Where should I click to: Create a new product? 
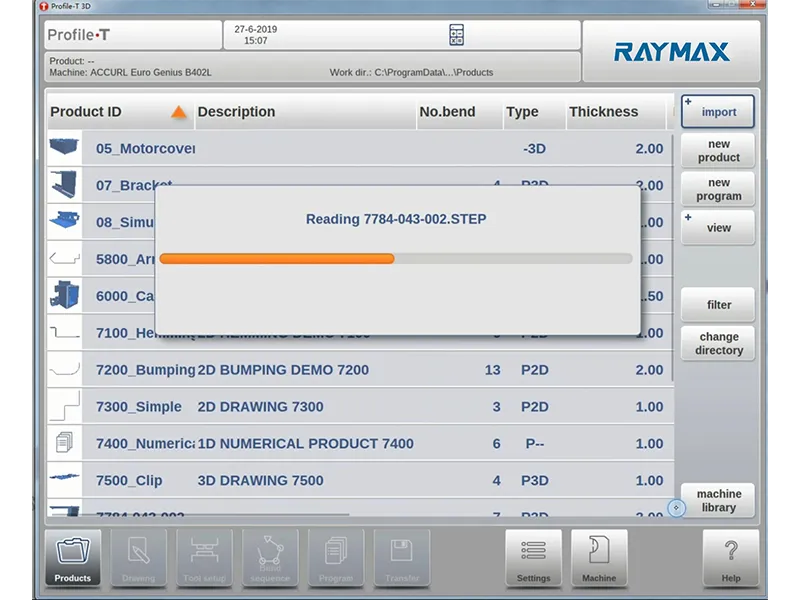(x=718, y=151)
